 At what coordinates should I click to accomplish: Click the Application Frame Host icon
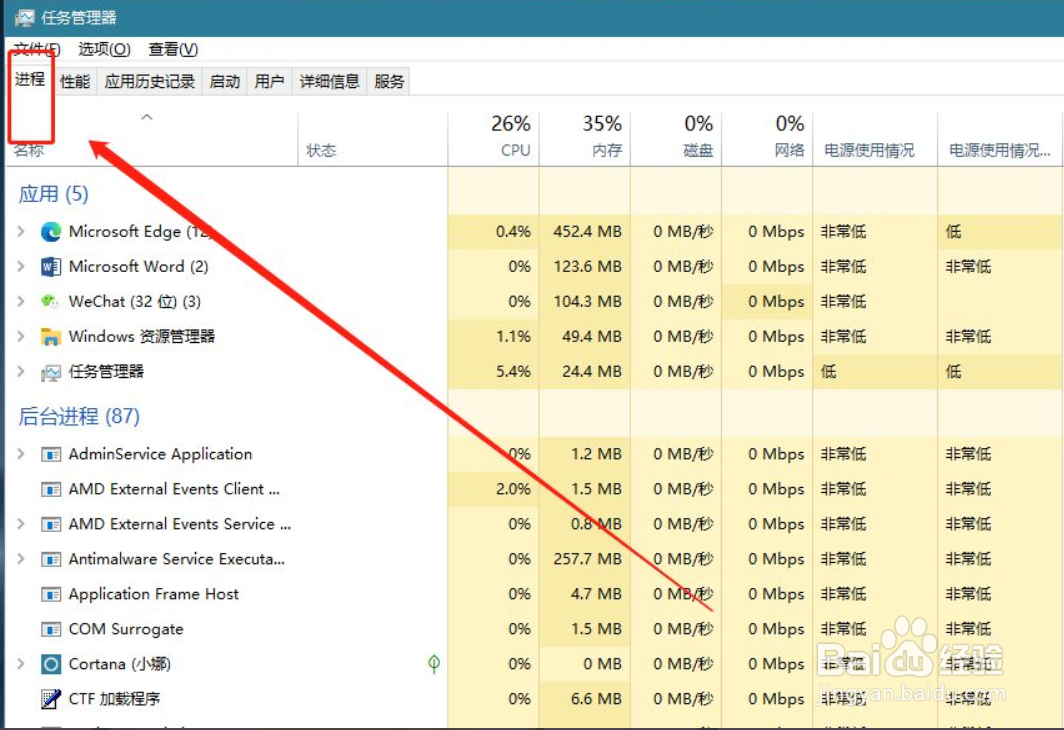[x=51, y=594]
